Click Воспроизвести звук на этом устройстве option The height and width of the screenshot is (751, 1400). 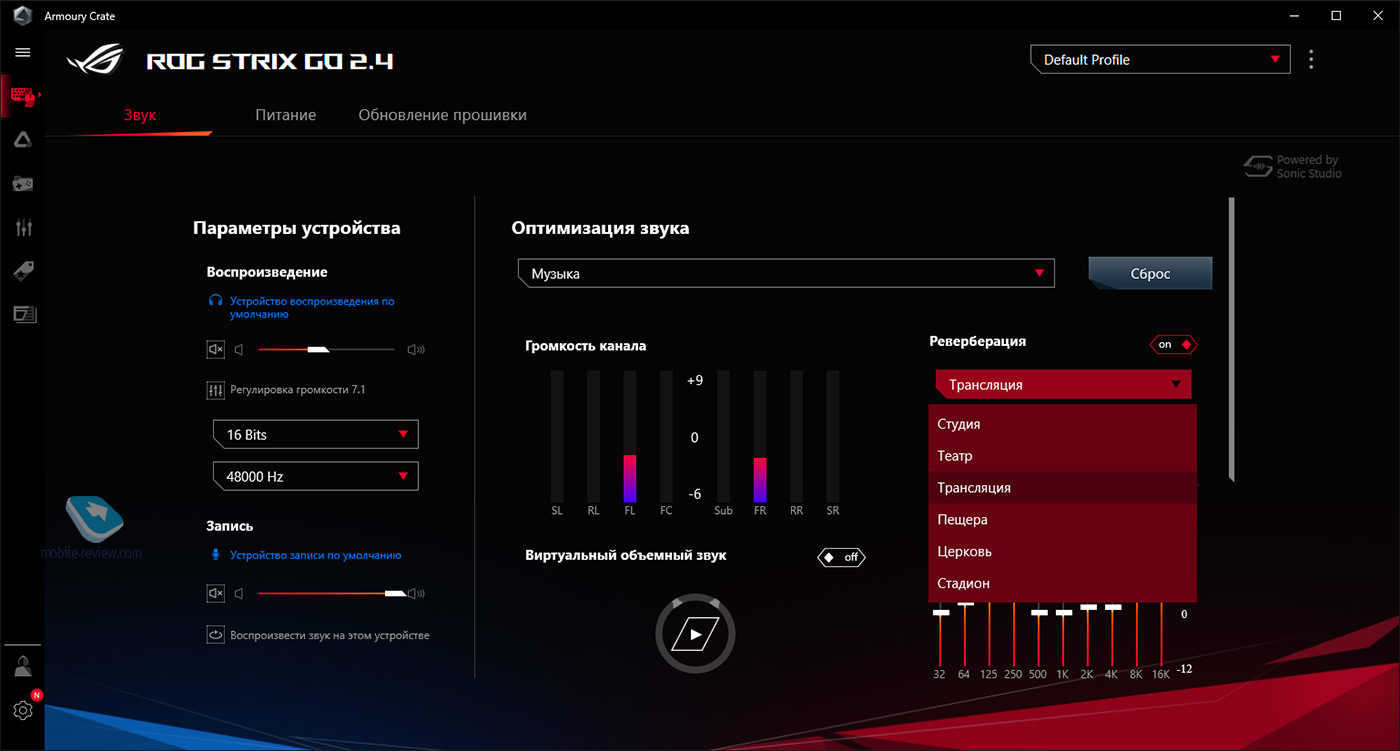[x=329, y=635]
